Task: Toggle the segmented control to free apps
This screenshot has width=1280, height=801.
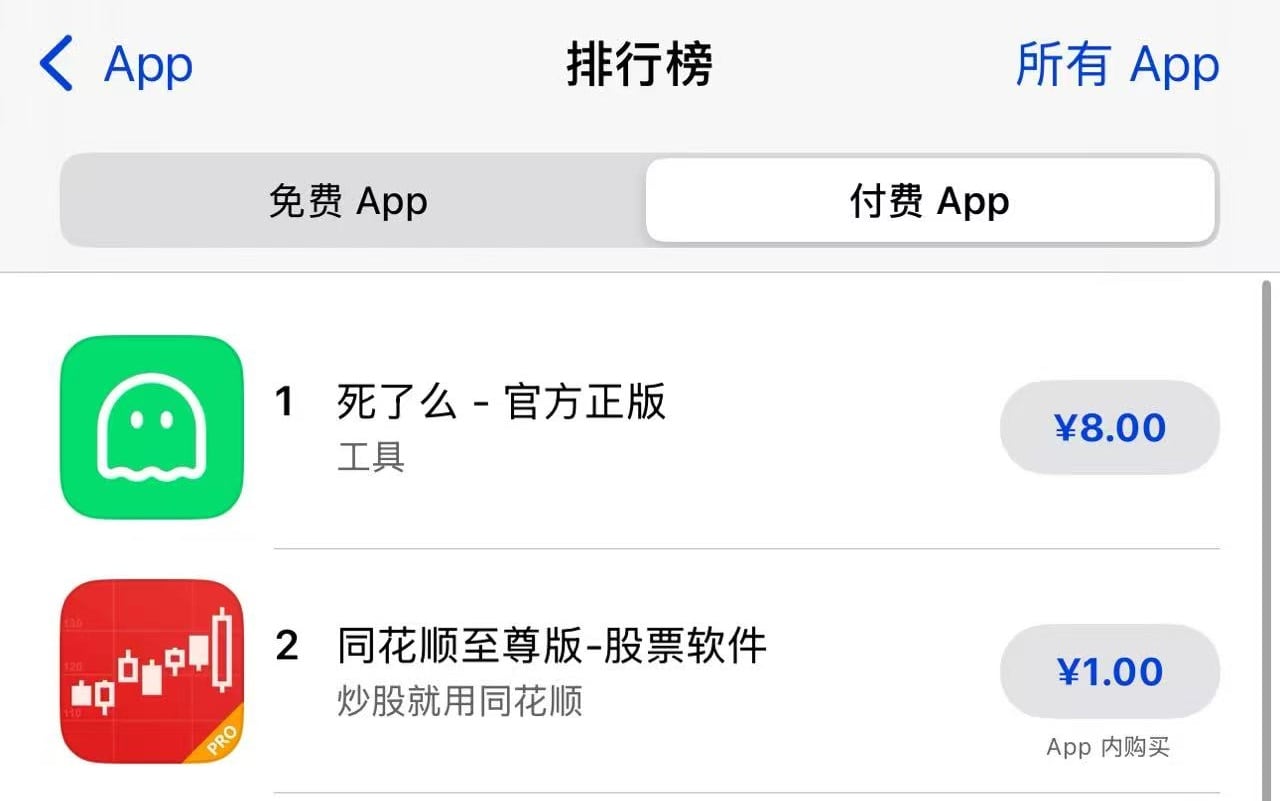Action: pyautogui.click(x=350, y=200)
